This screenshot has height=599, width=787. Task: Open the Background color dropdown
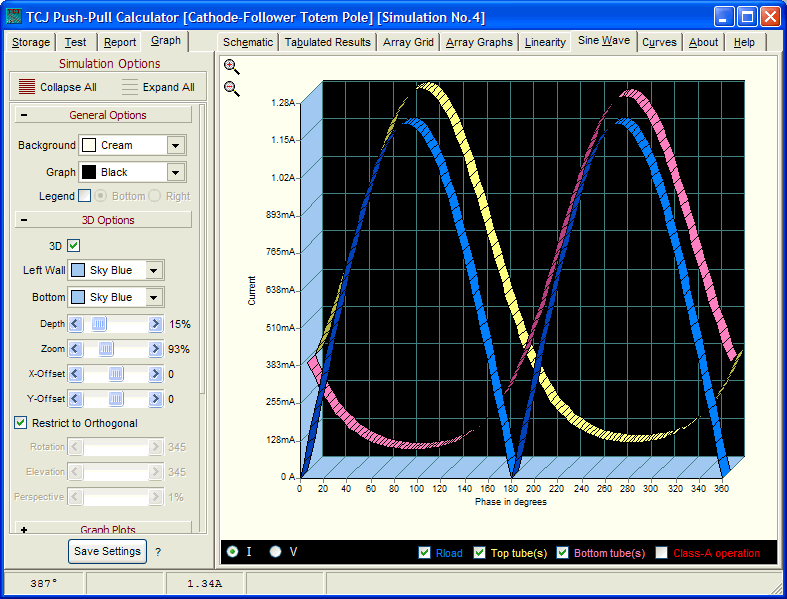point(176,145)
